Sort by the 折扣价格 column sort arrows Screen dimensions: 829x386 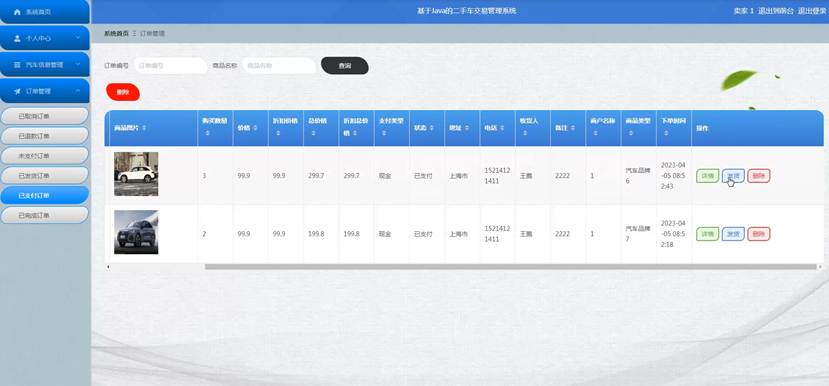click(278, 134)
